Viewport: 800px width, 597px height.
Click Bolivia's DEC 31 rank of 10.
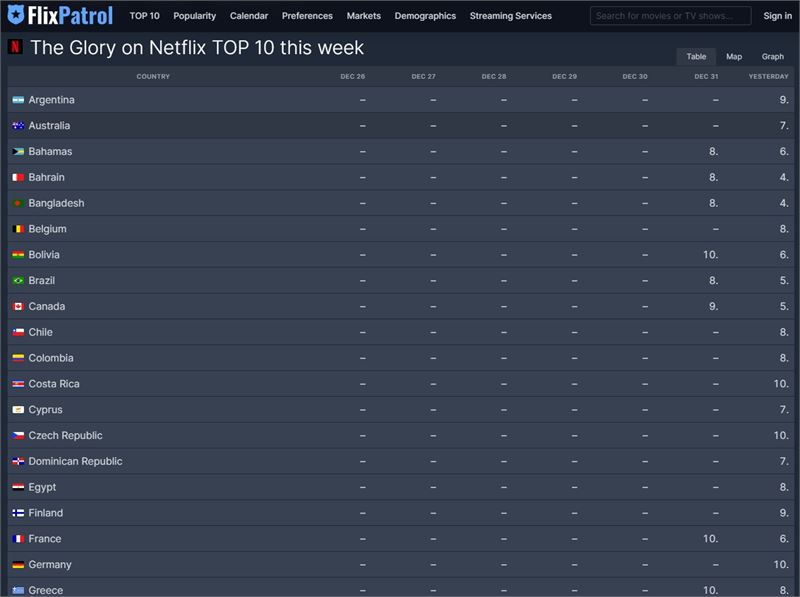click(x=711, y=255)
